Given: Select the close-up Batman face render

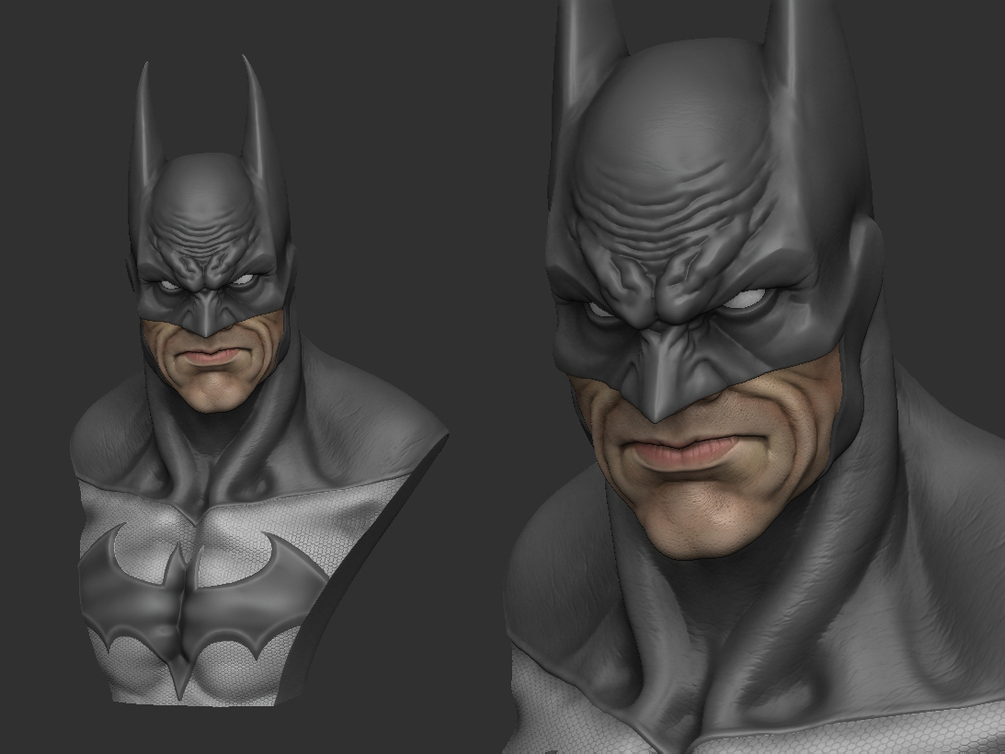Looking at the screenshot, I should click(754, 377).
